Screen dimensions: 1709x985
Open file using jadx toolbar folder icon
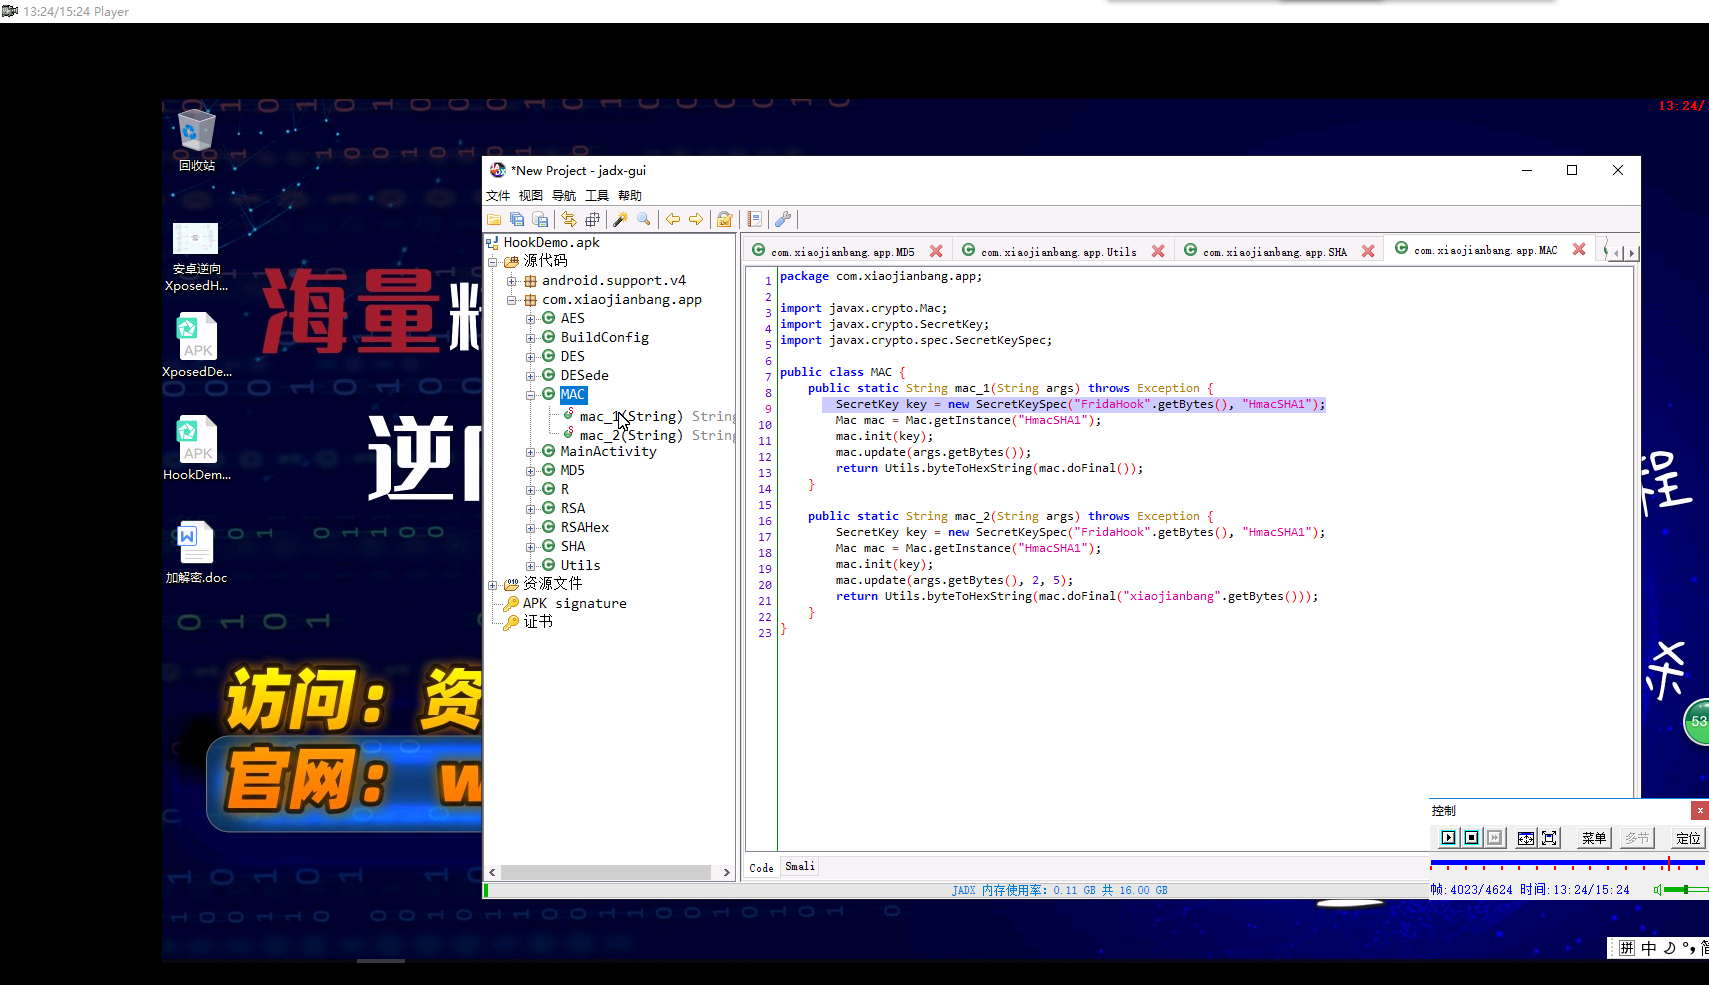click(494, 219)
